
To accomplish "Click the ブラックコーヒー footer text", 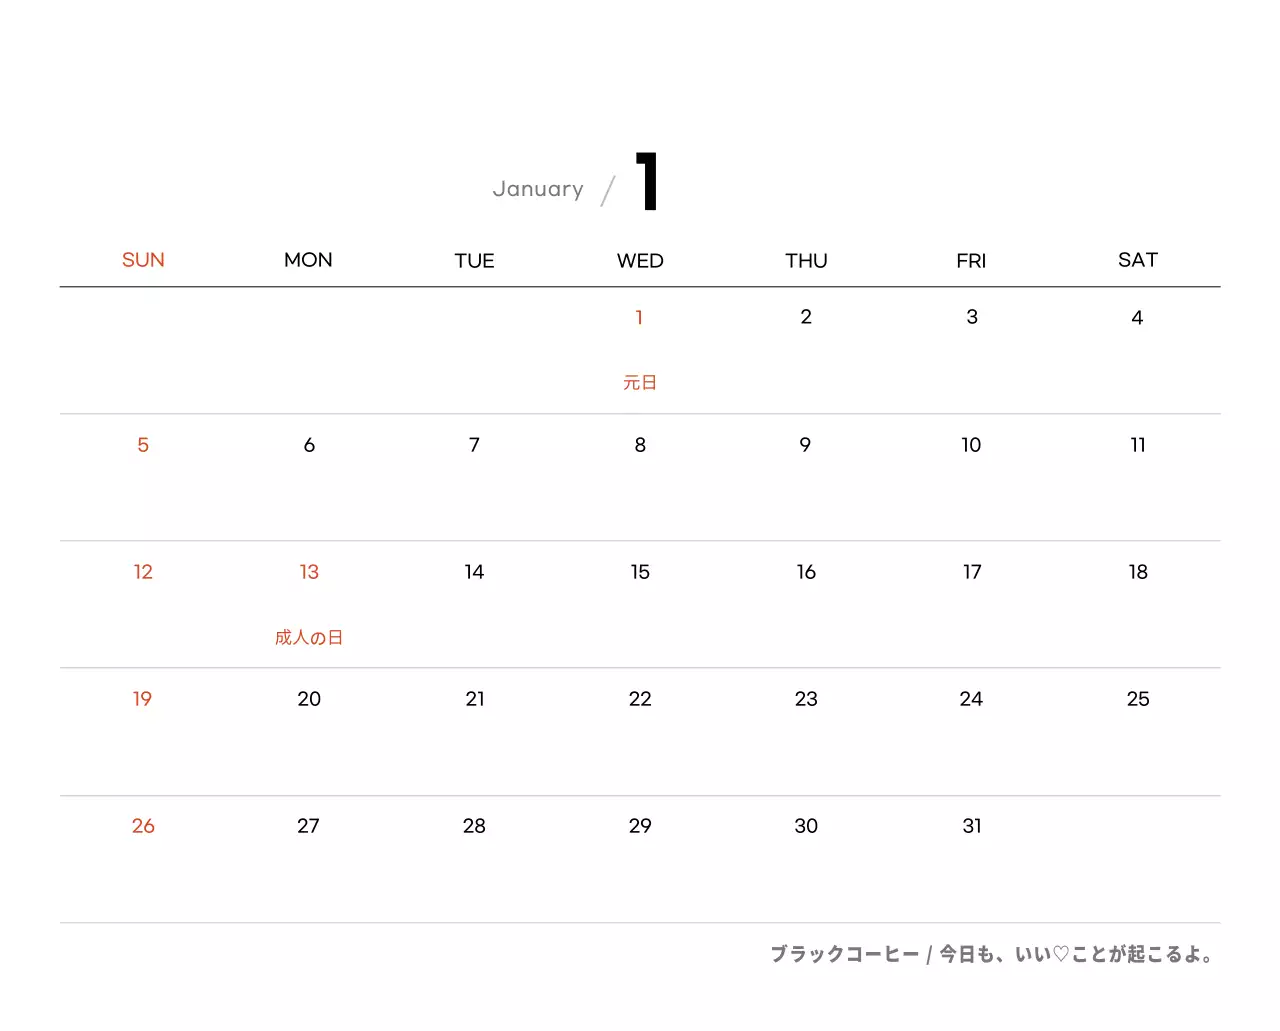I will pyautogui.click(x=844, y=954).
